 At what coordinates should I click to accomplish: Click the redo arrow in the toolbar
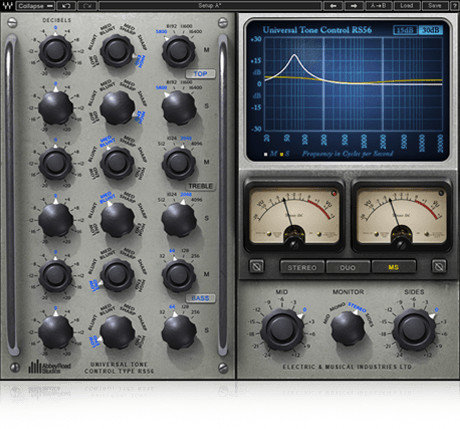(x=86, y=6)
